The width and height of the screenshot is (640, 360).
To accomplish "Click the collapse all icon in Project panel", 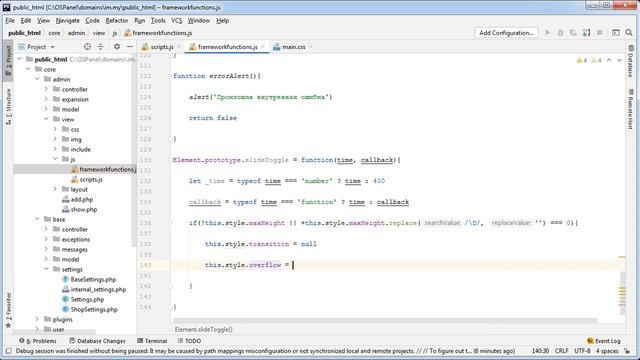I will [x=100, y=47].
